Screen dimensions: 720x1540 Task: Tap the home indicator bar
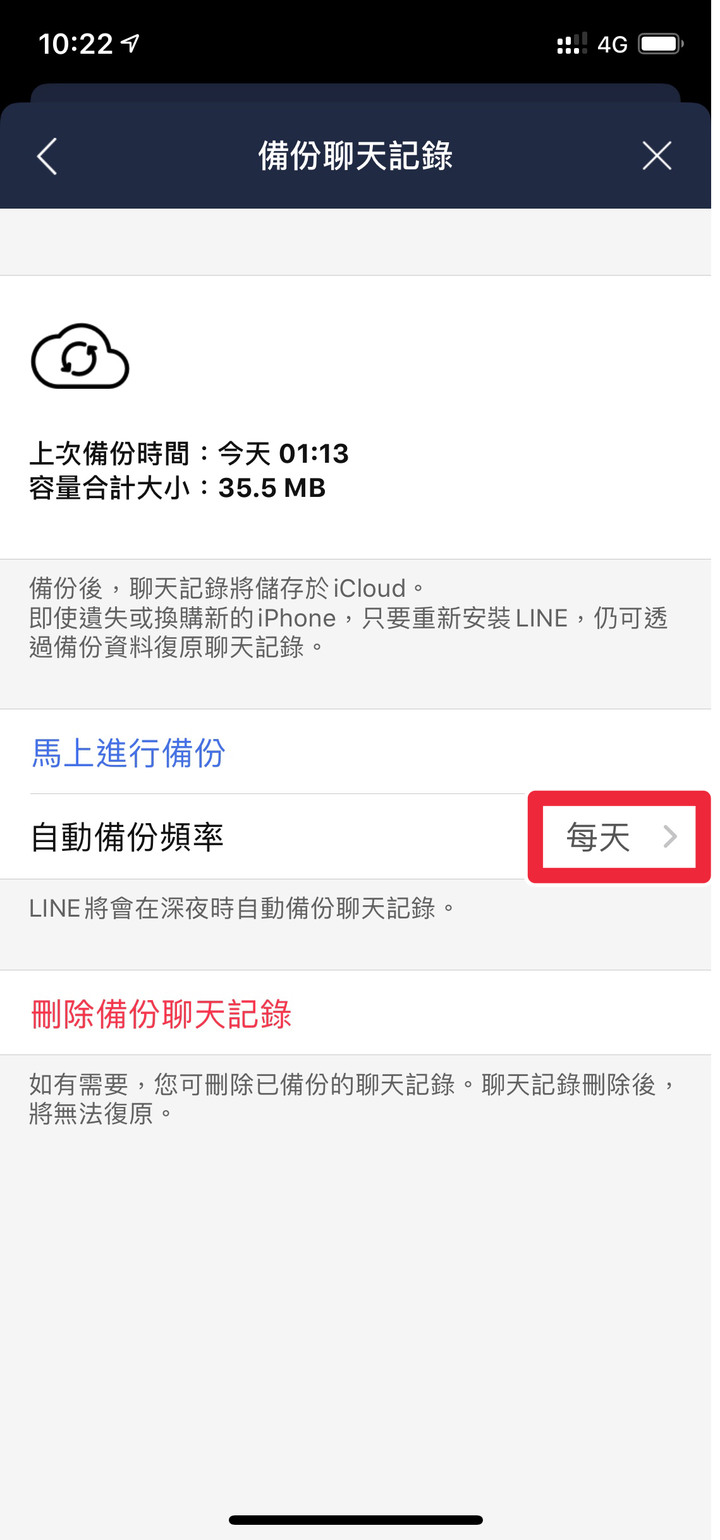(x=356, y=1519)
